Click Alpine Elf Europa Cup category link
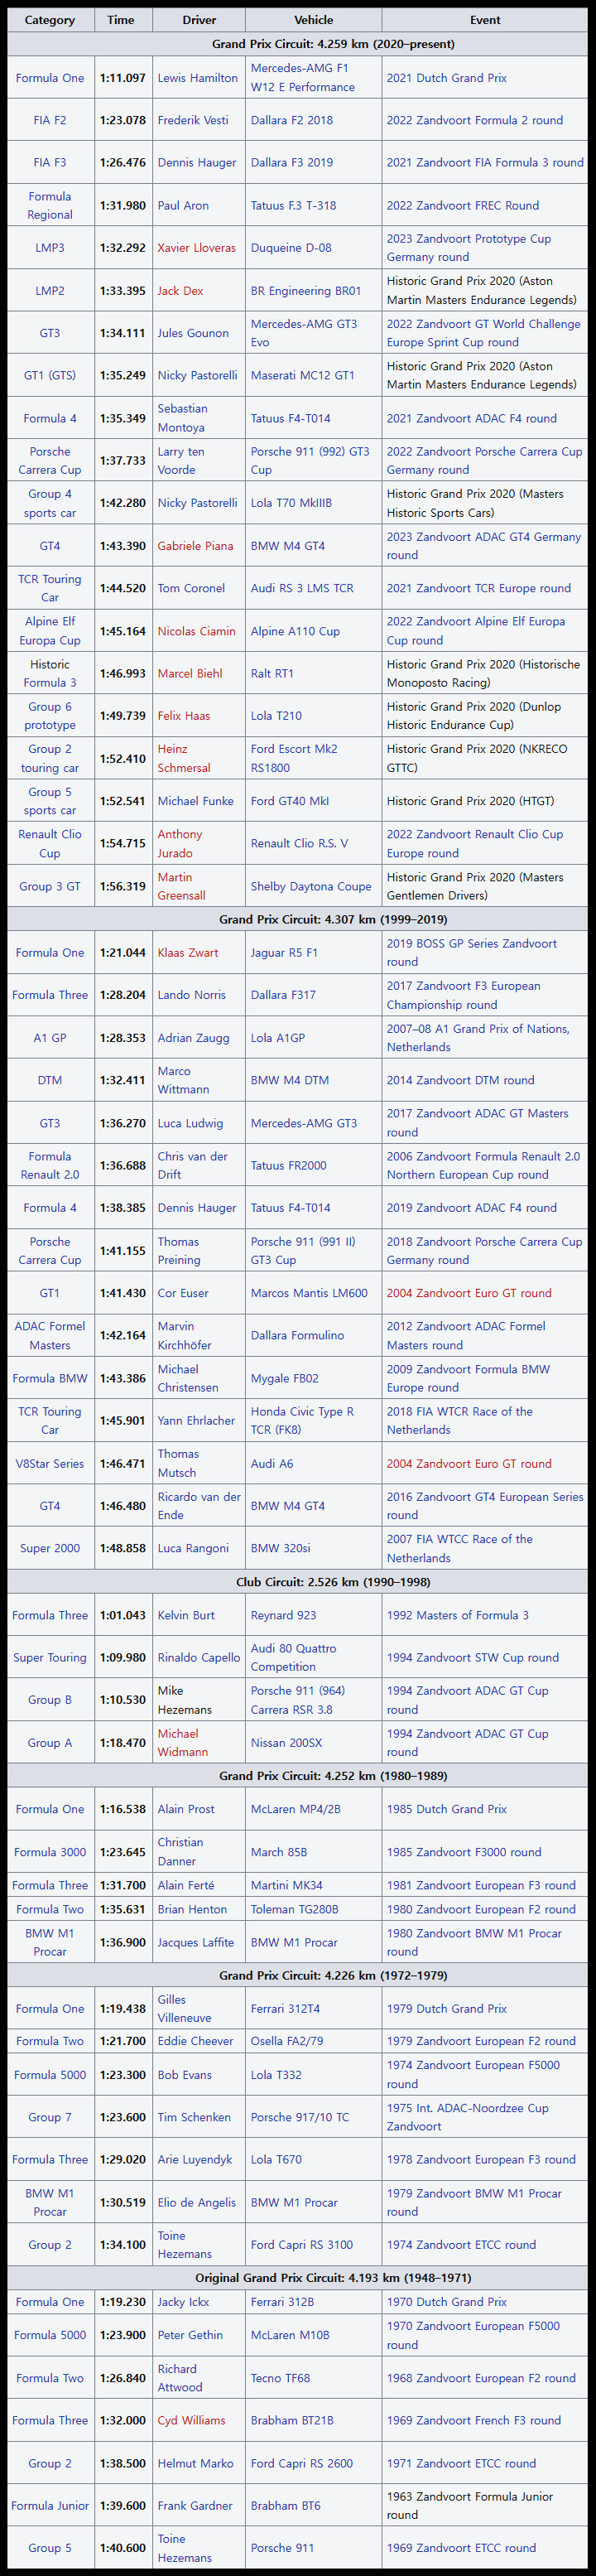This screenshot has width=596, height=2576. pos(50,631)
